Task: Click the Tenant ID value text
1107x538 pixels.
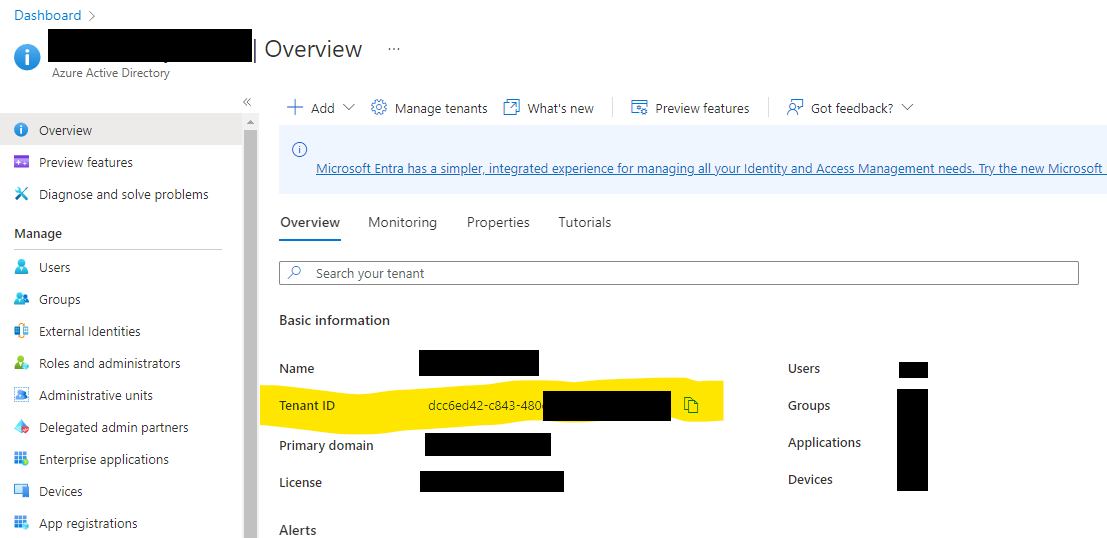Action: [x=485, y=405]
